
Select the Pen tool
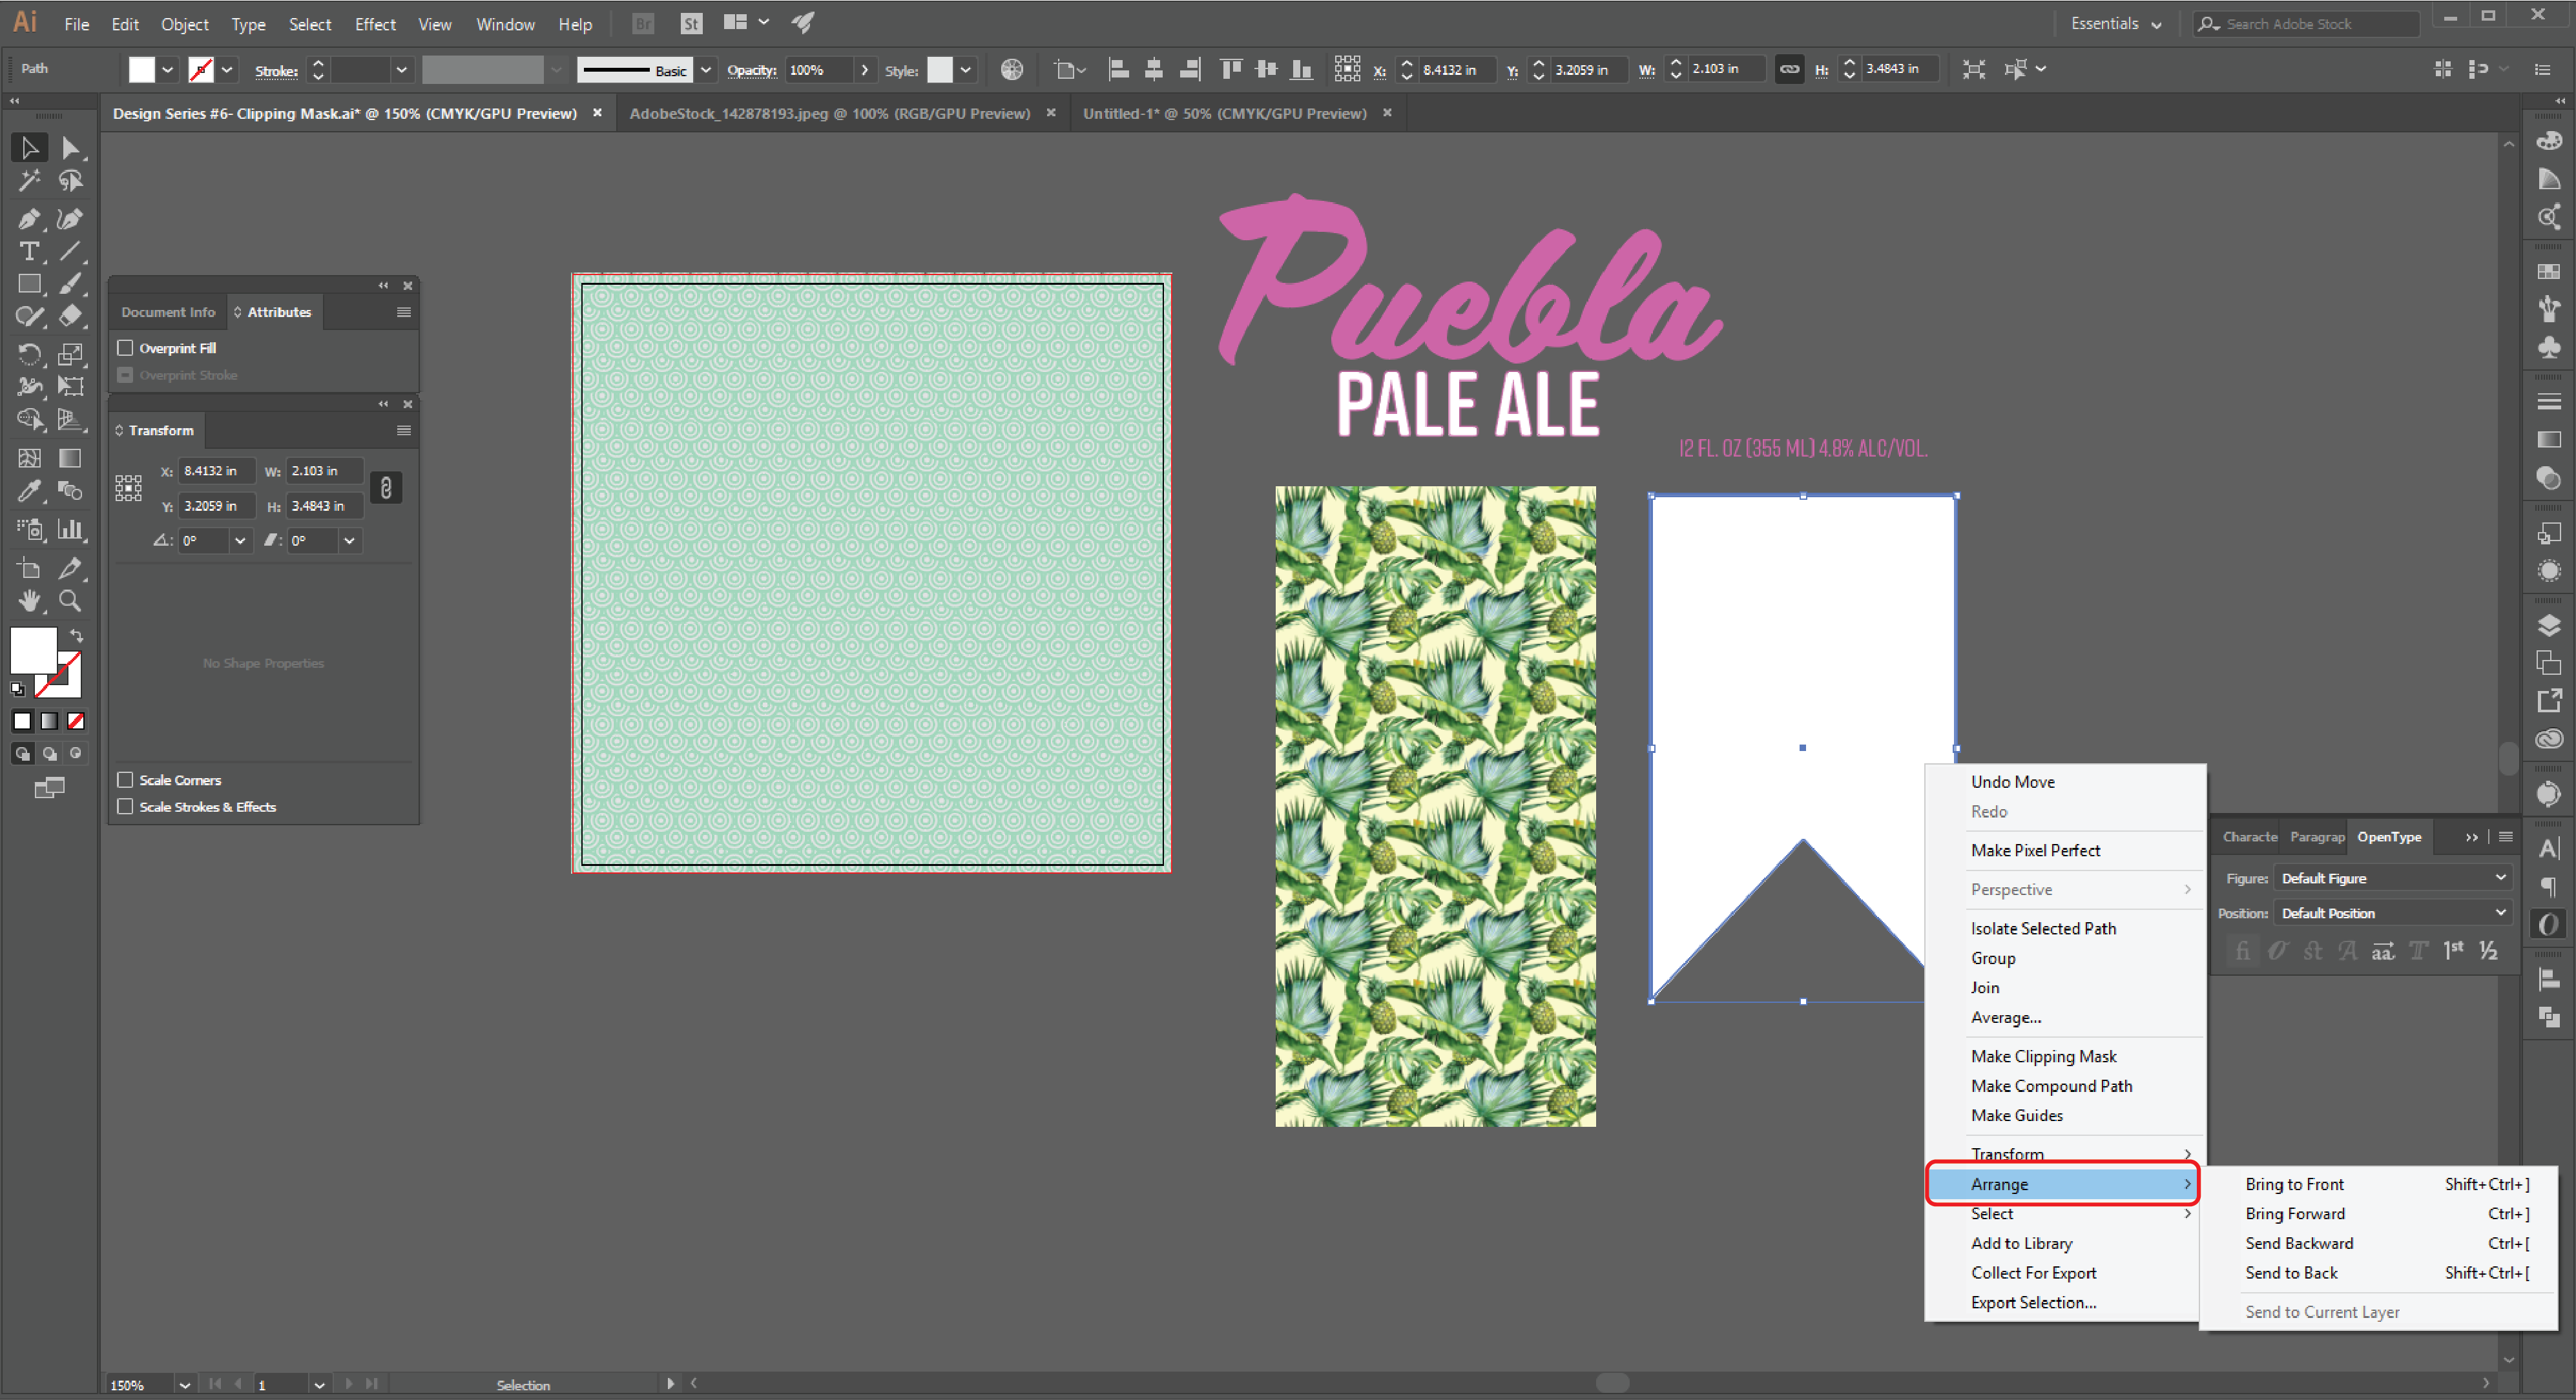click(x=29, y=218)
